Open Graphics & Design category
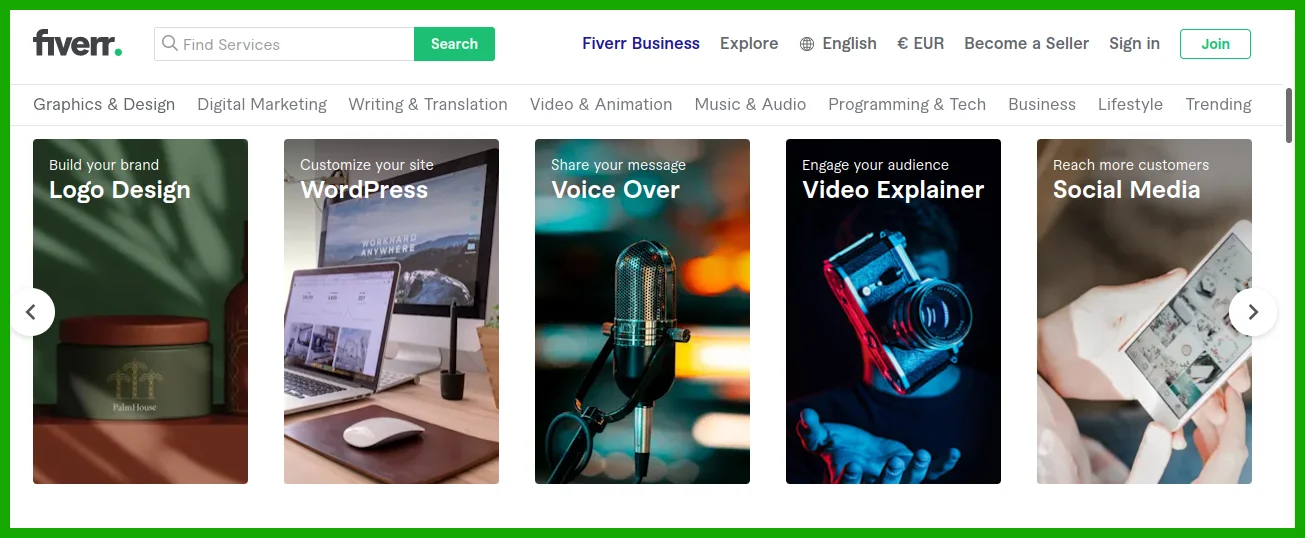Image resolution: width=1305 pixels, height=538 pixels. (x=104, y=104)
